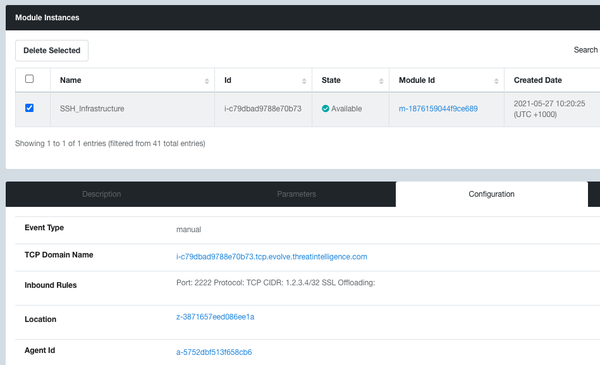
Task: Click the Inbound Rules port 2222 value
Action: pos(276,283)
